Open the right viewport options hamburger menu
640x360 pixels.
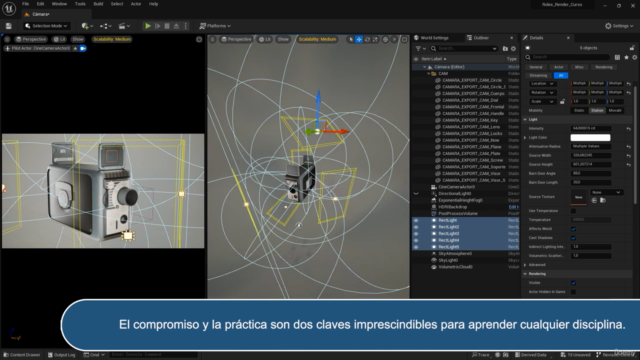213,39
